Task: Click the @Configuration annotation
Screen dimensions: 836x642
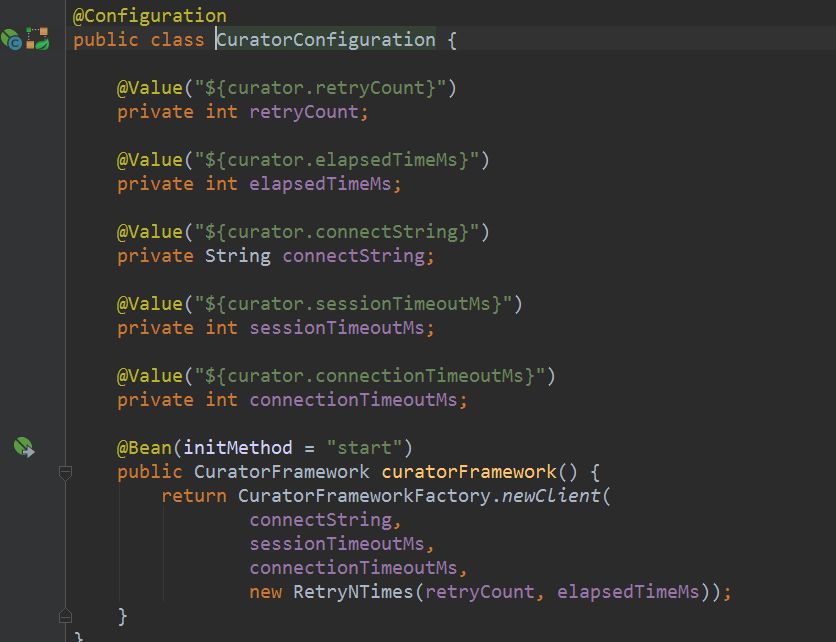Action: click(149, 15)
